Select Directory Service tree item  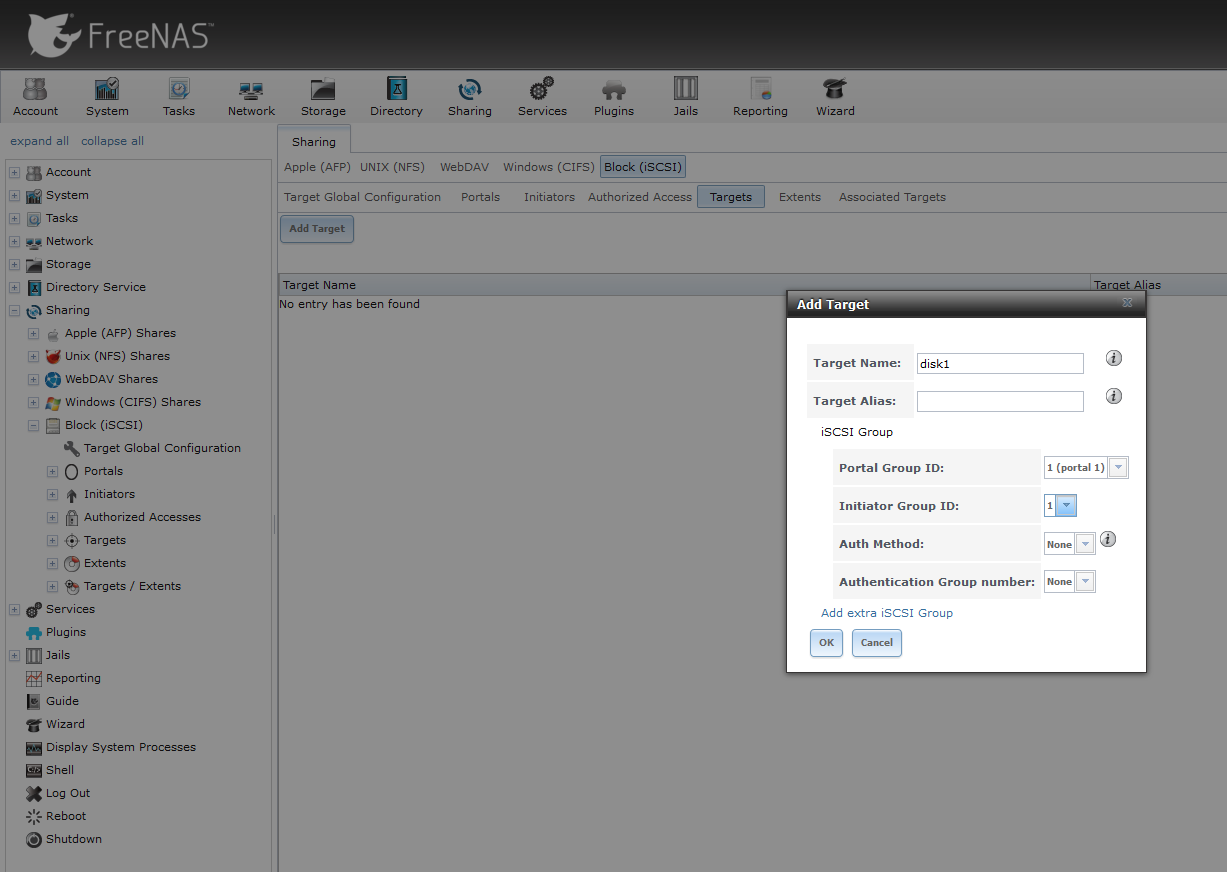tap(96, 287)
